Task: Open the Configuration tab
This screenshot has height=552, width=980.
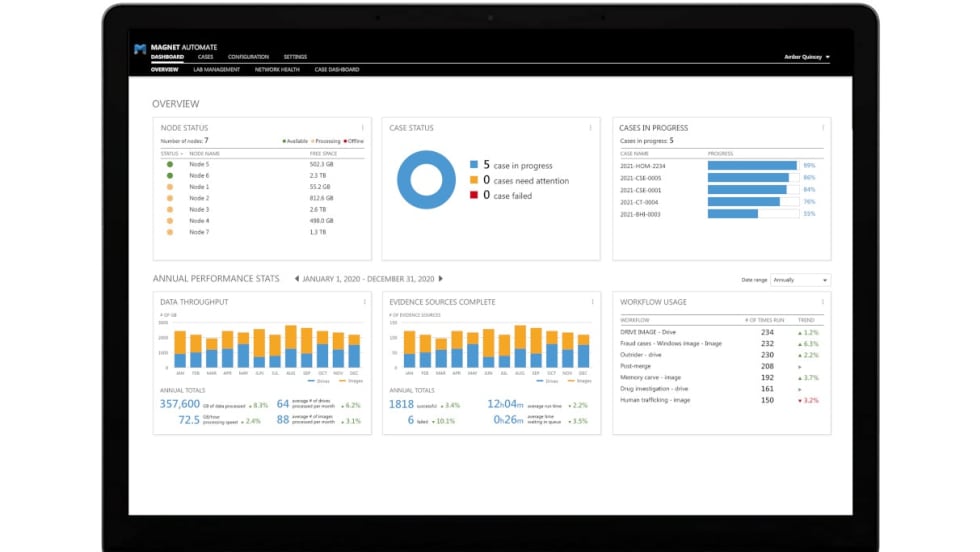Action: (x=248, y=57)
